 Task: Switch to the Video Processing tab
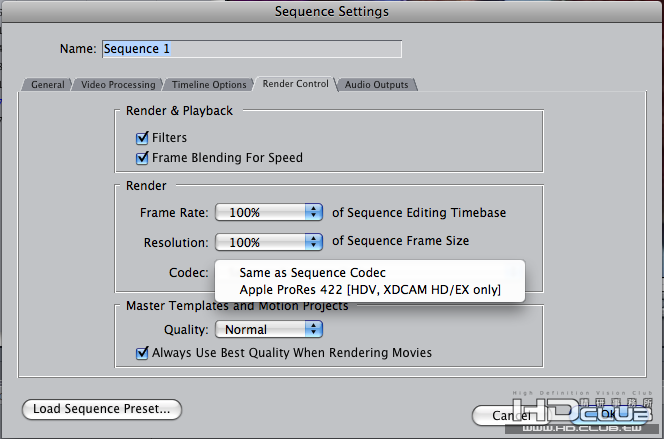click(x=118, y=85)
